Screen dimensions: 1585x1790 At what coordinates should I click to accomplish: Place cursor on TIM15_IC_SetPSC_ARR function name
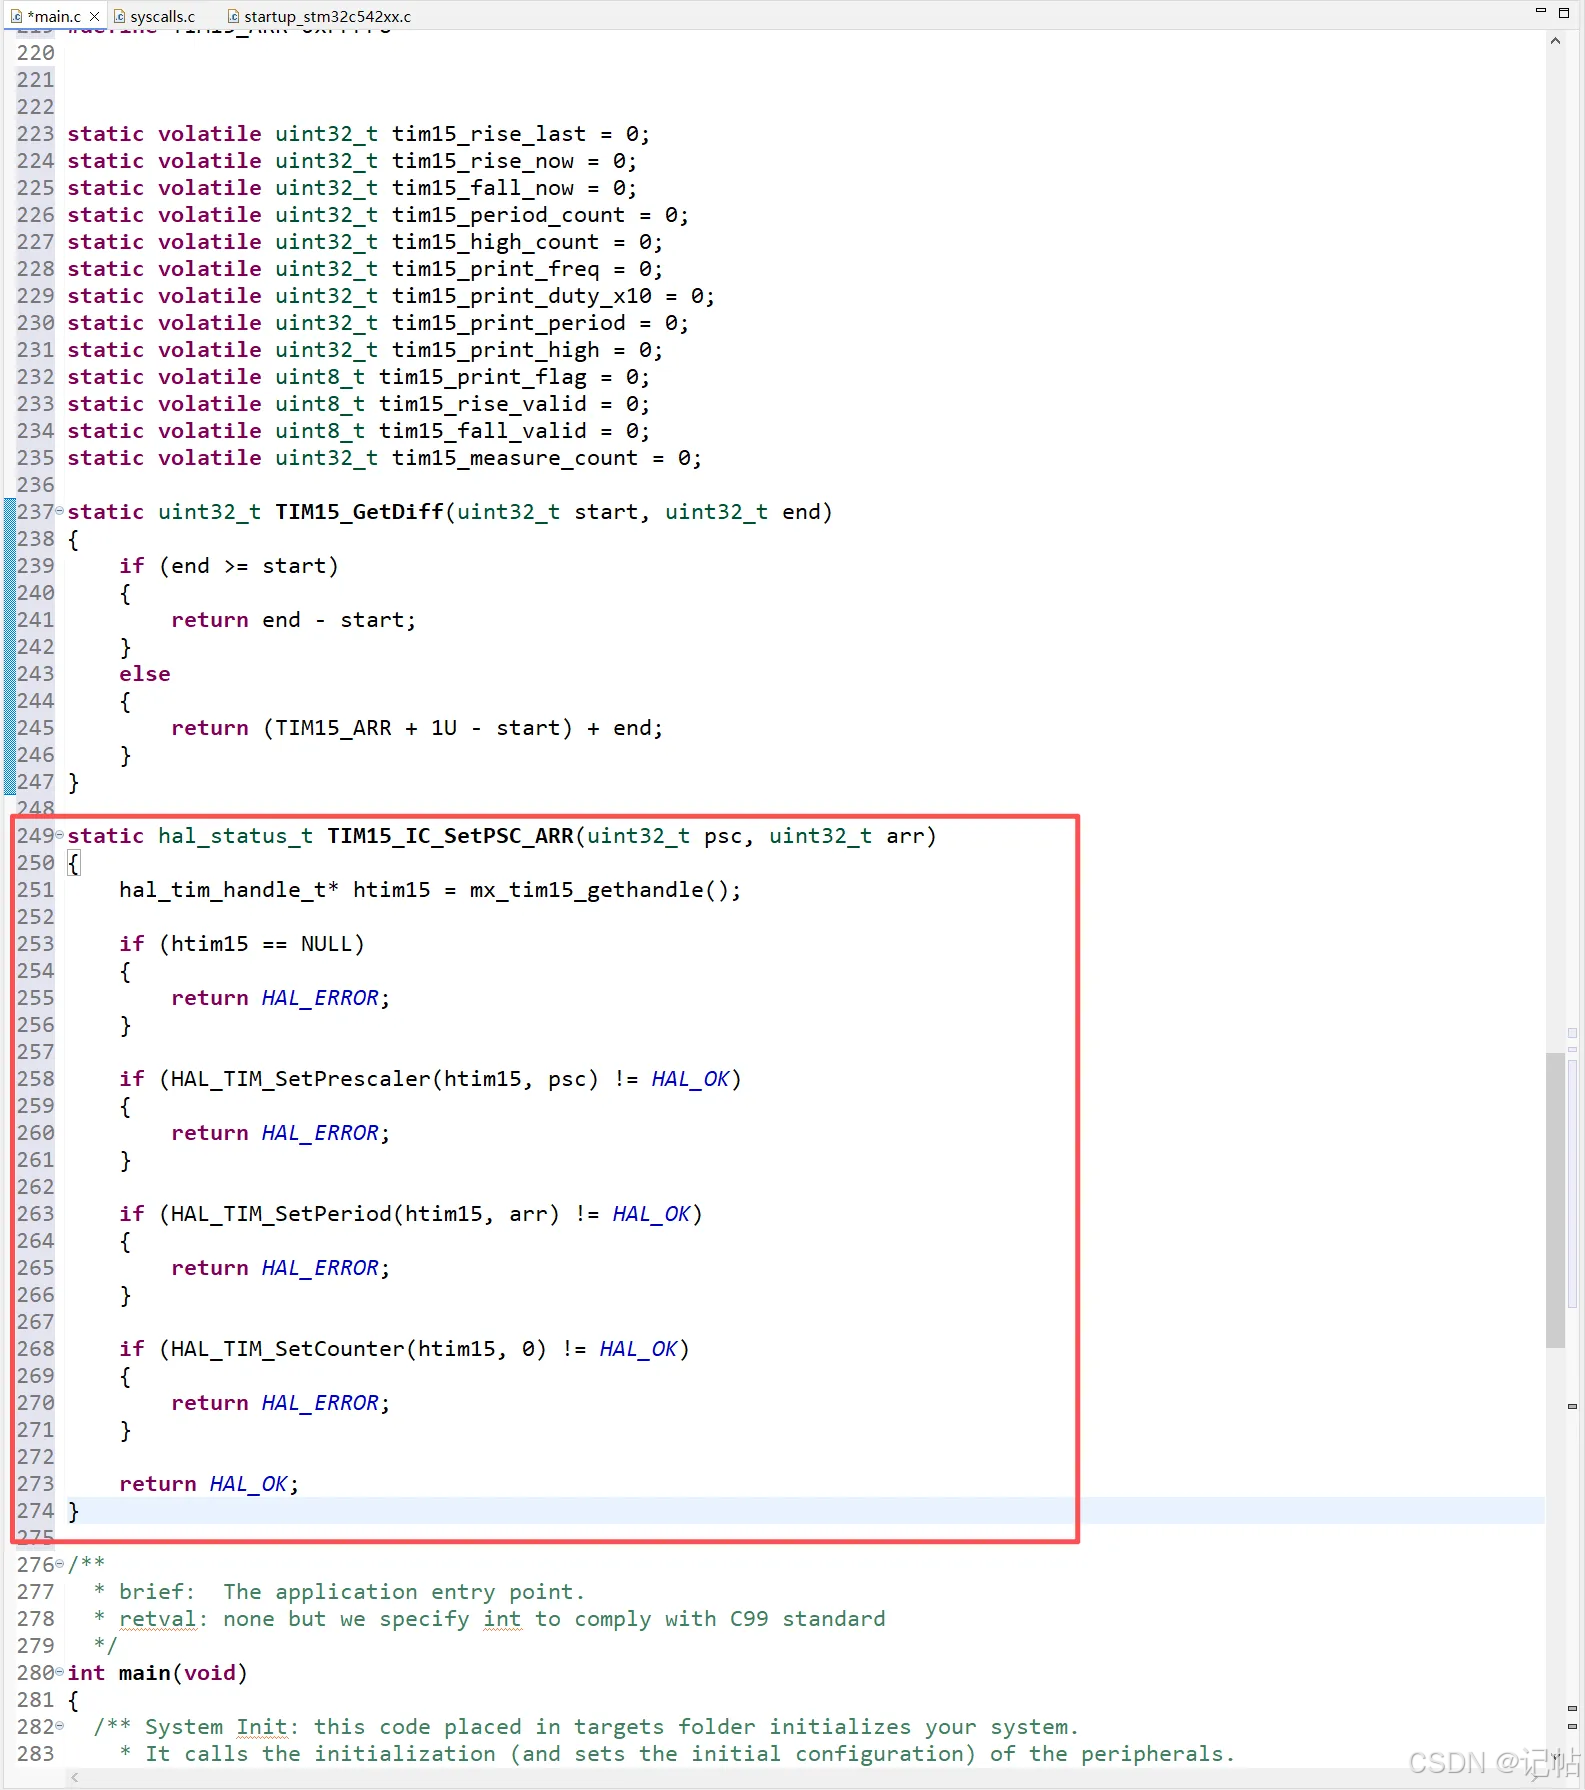450,836
